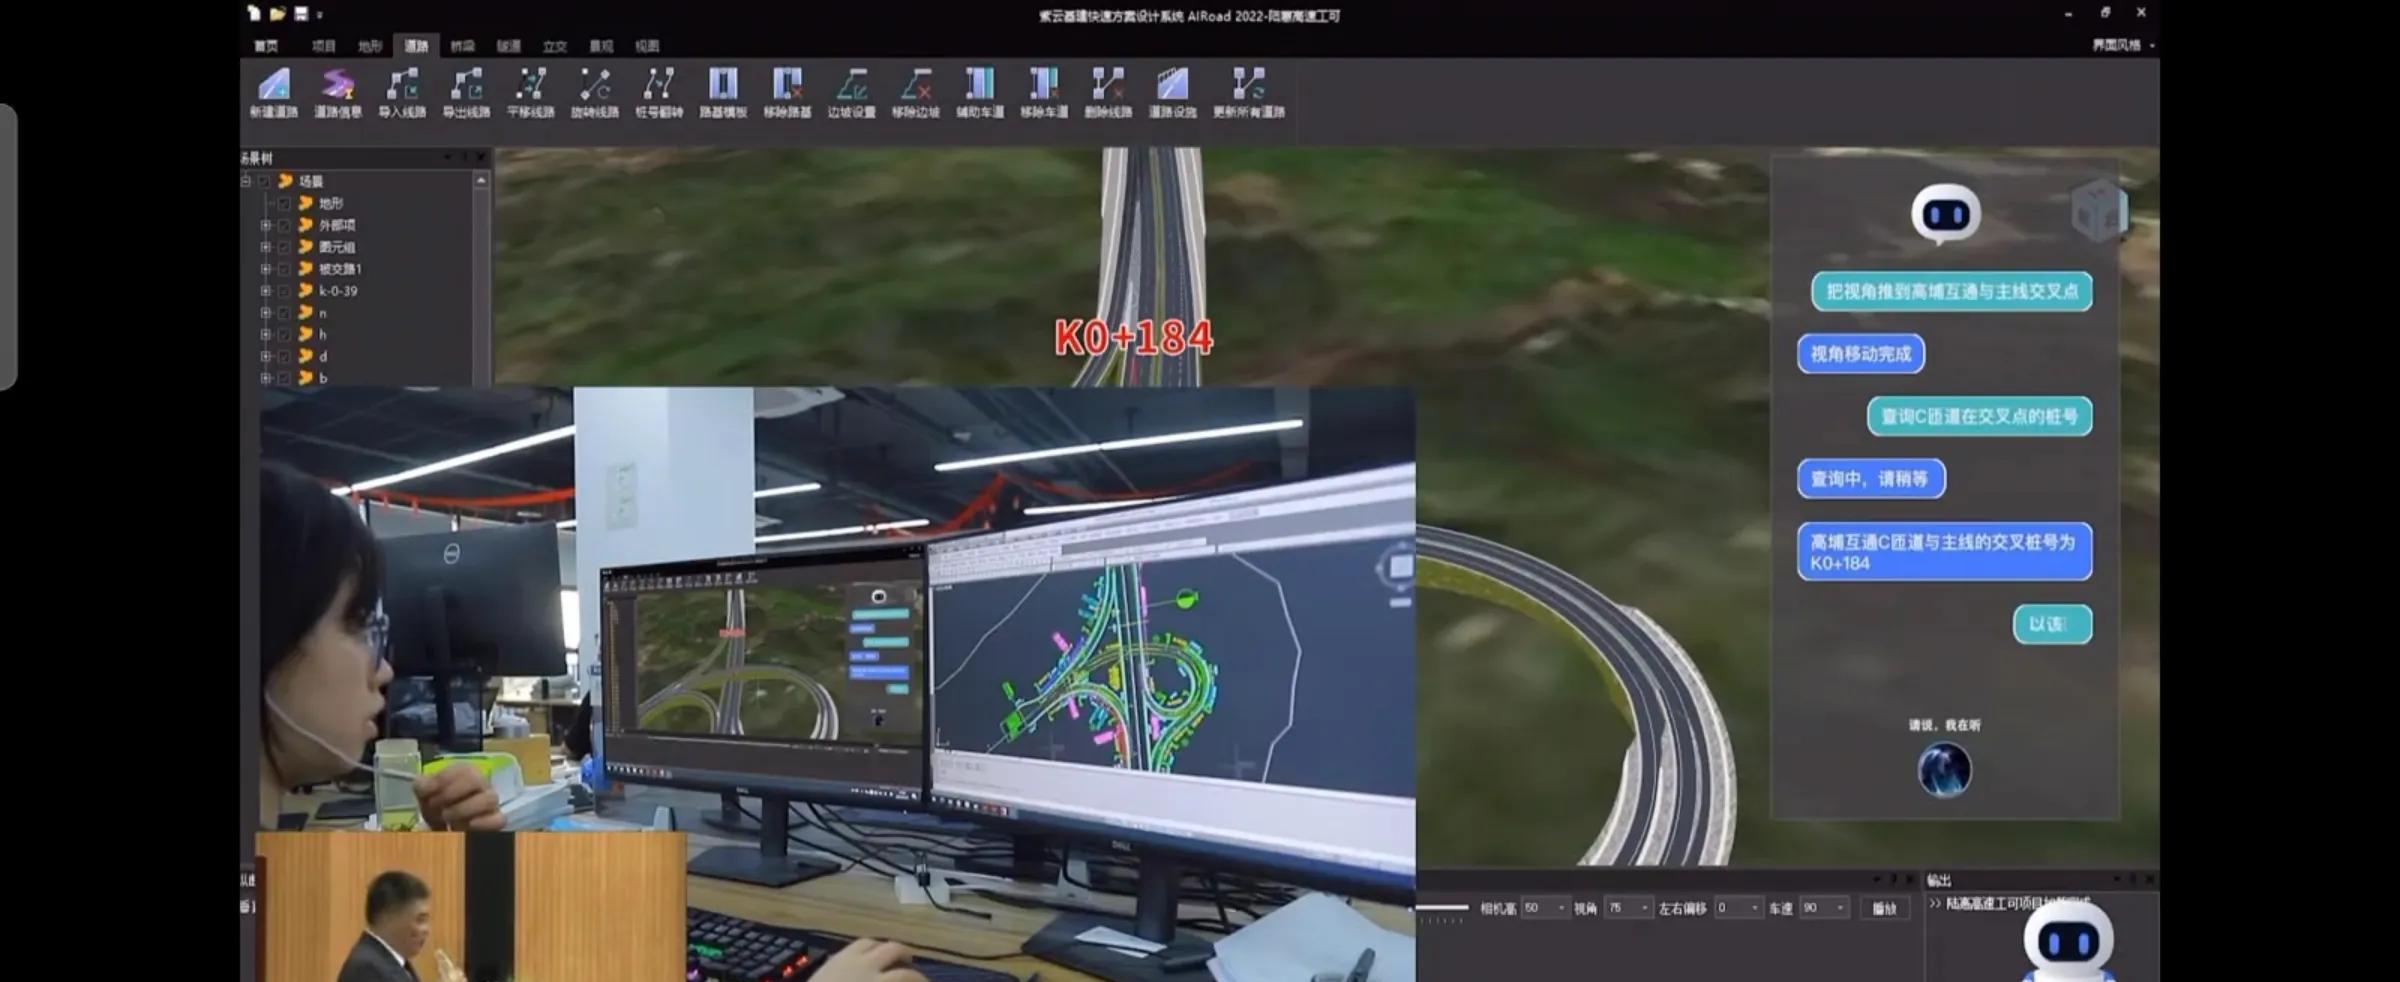Open the 首页 home tab
This screenshot has height=982, width=2400.
point(266,46)
